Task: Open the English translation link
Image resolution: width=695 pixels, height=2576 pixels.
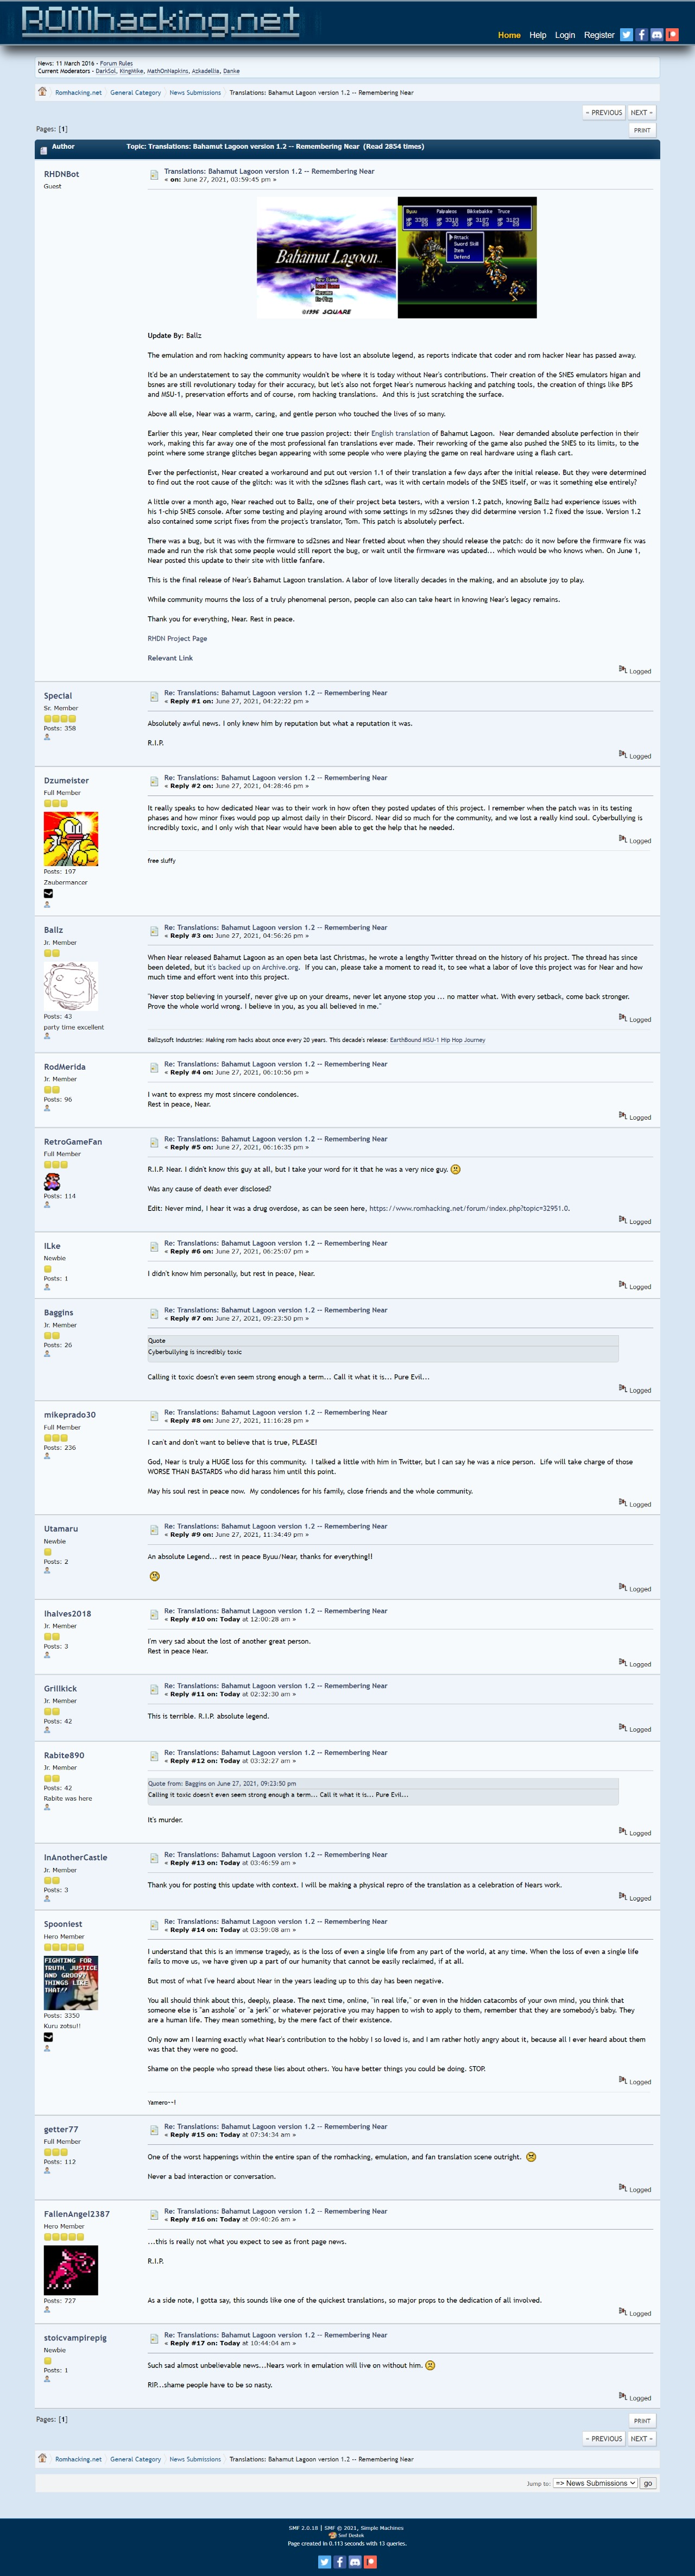Action: click(400, 433)
